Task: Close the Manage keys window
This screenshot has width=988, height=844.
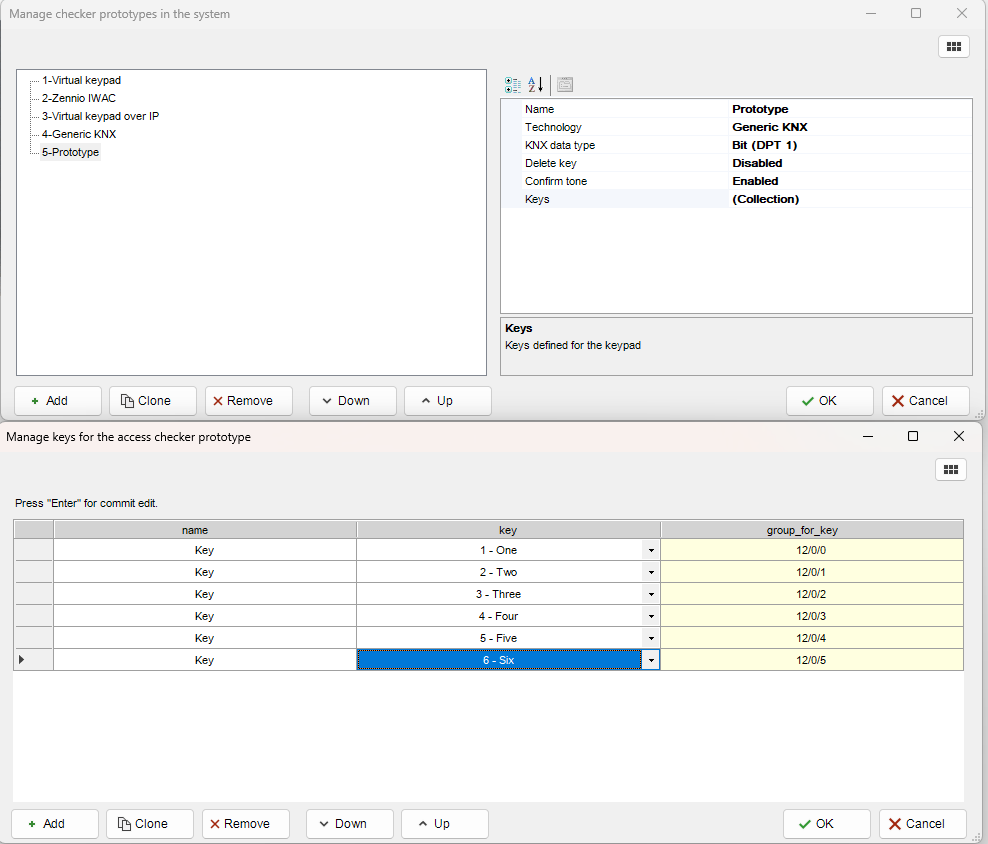Action: (x=958, y=436)
